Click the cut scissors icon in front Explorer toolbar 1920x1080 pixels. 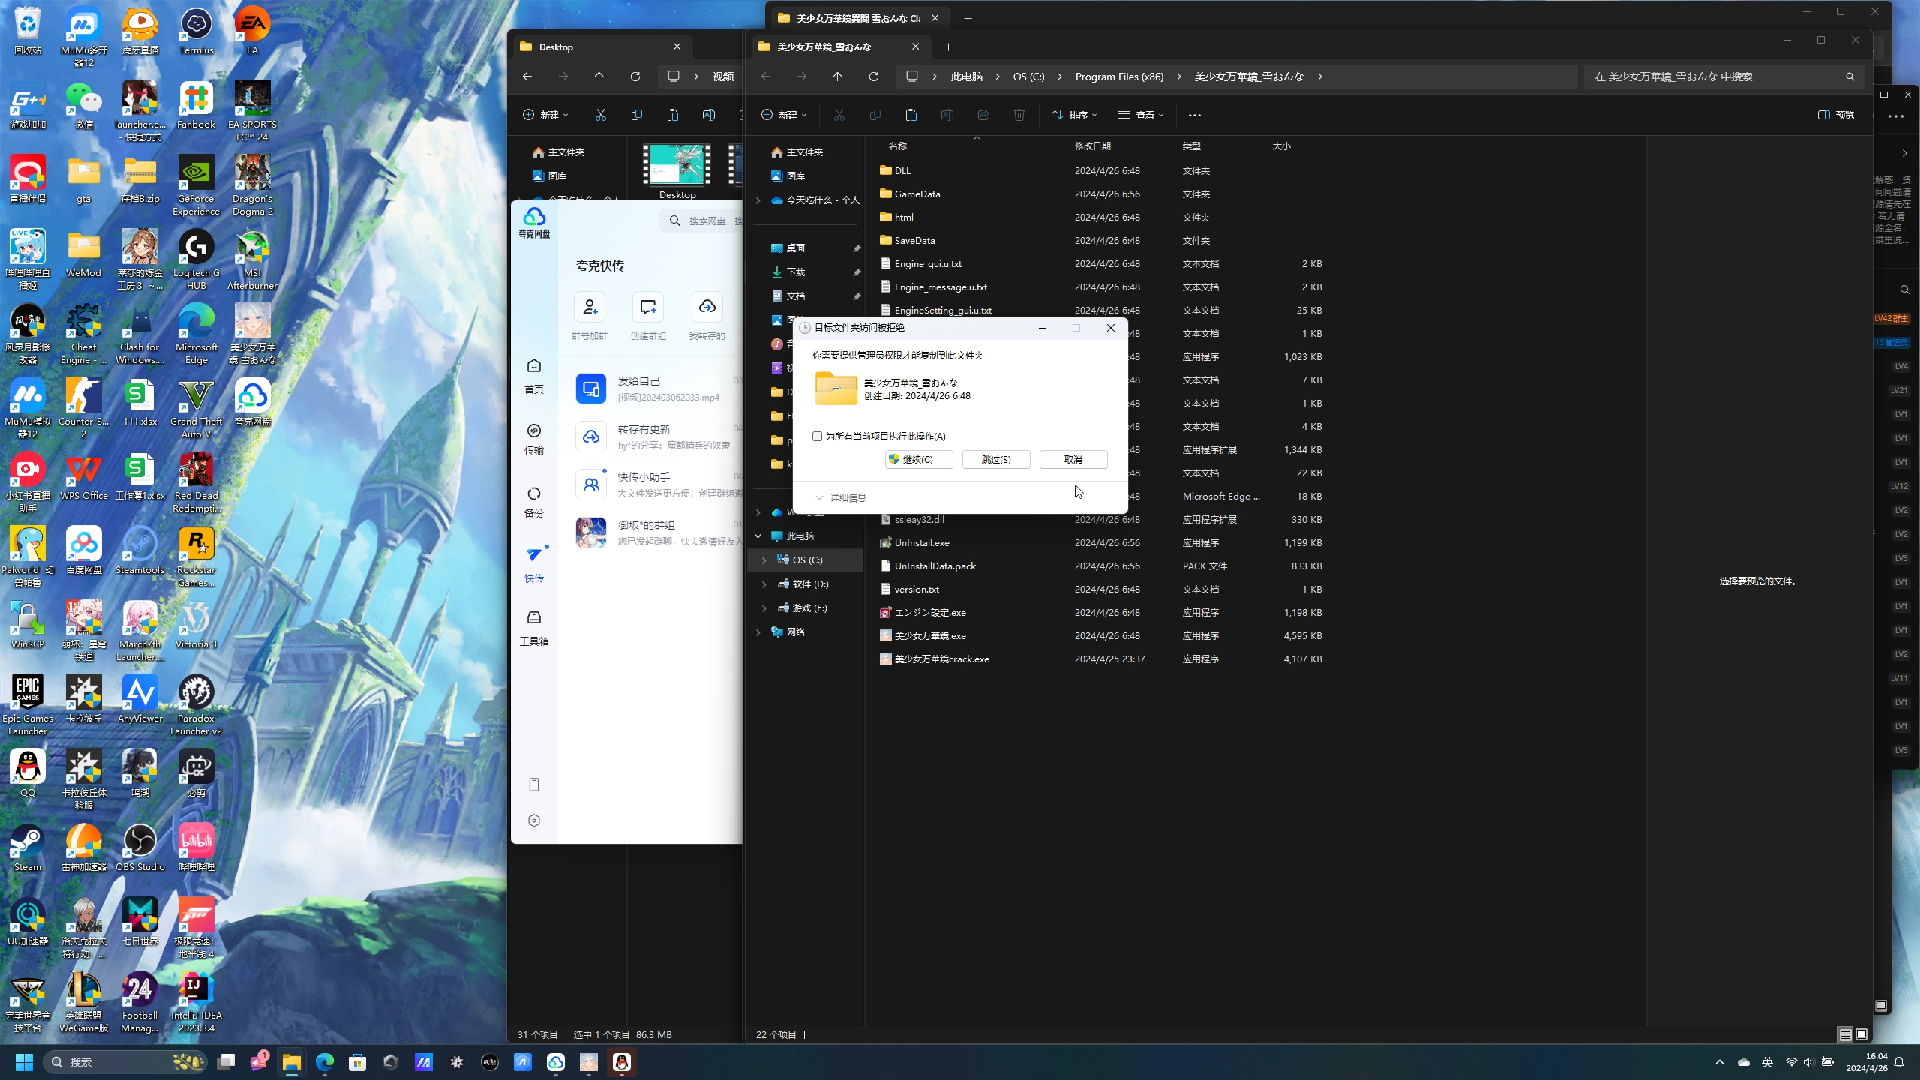(x=839, y=115)
